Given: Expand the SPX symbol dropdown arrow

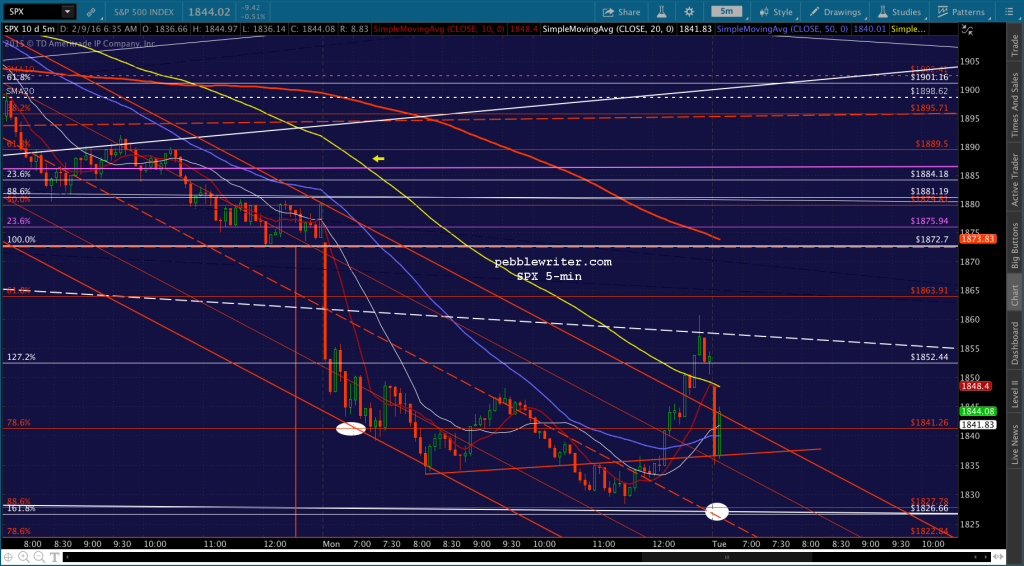Looking at the screenshot, I should click(67, 12).
